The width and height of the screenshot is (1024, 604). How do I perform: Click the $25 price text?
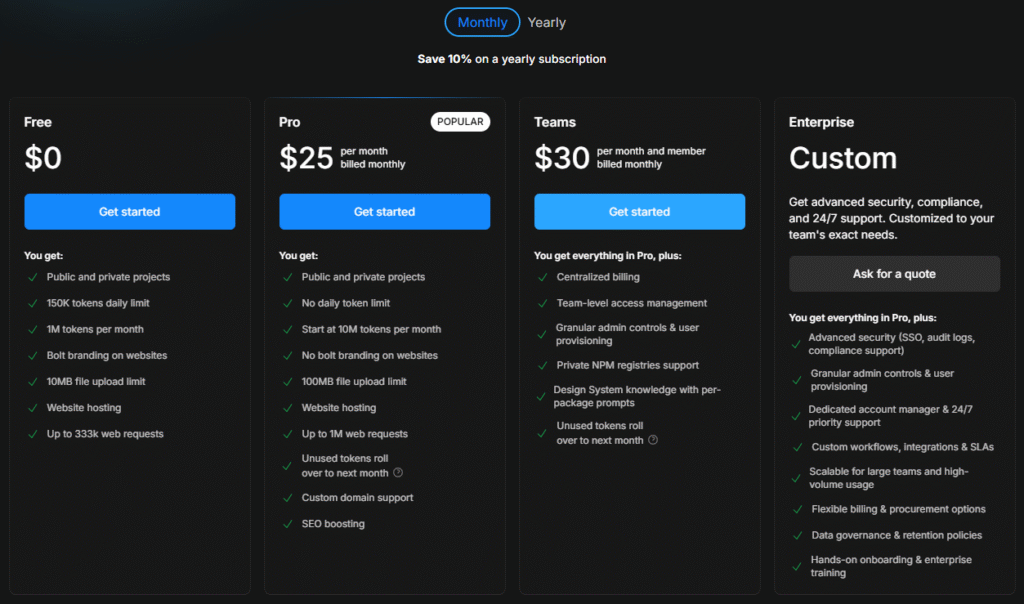[306, 158]
